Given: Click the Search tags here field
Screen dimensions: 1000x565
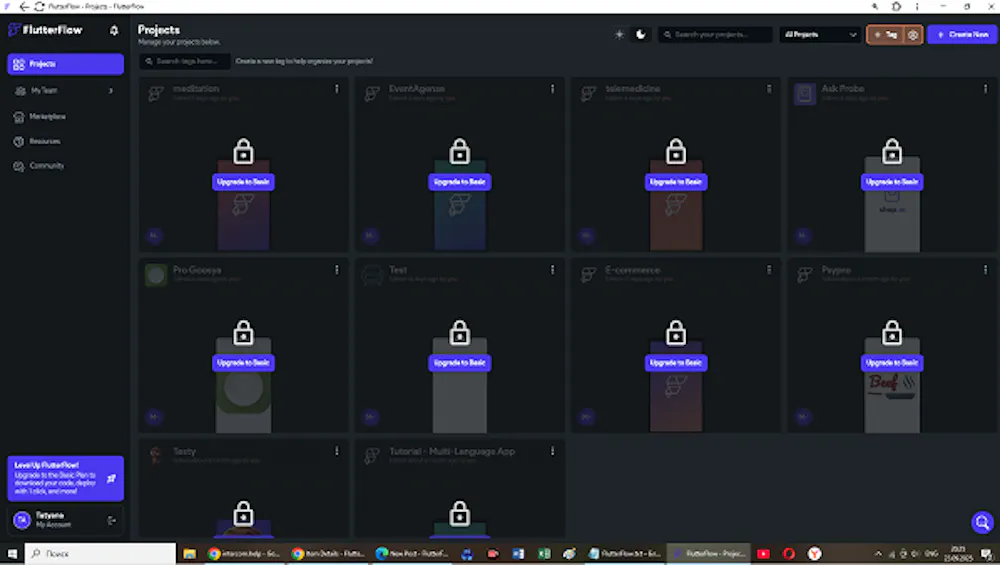Looking at the screenshot, I should (x=187, y=61).
